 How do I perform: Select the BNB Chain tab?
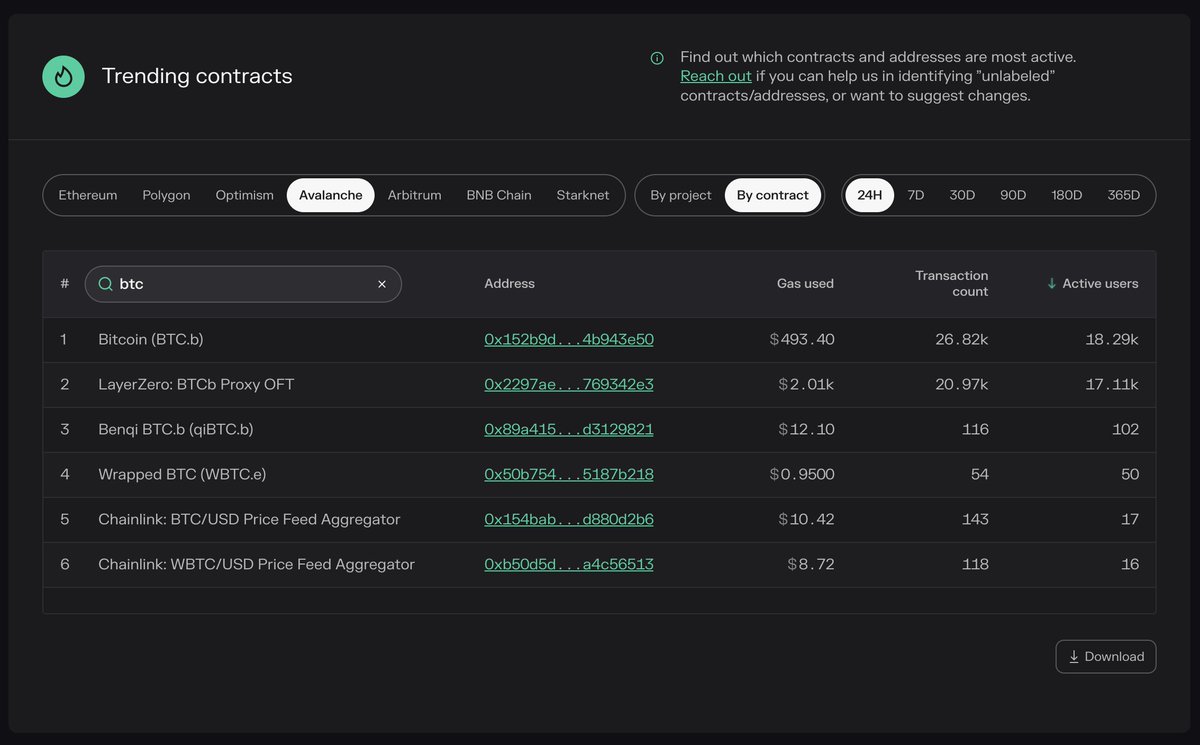tap(499, 195)
